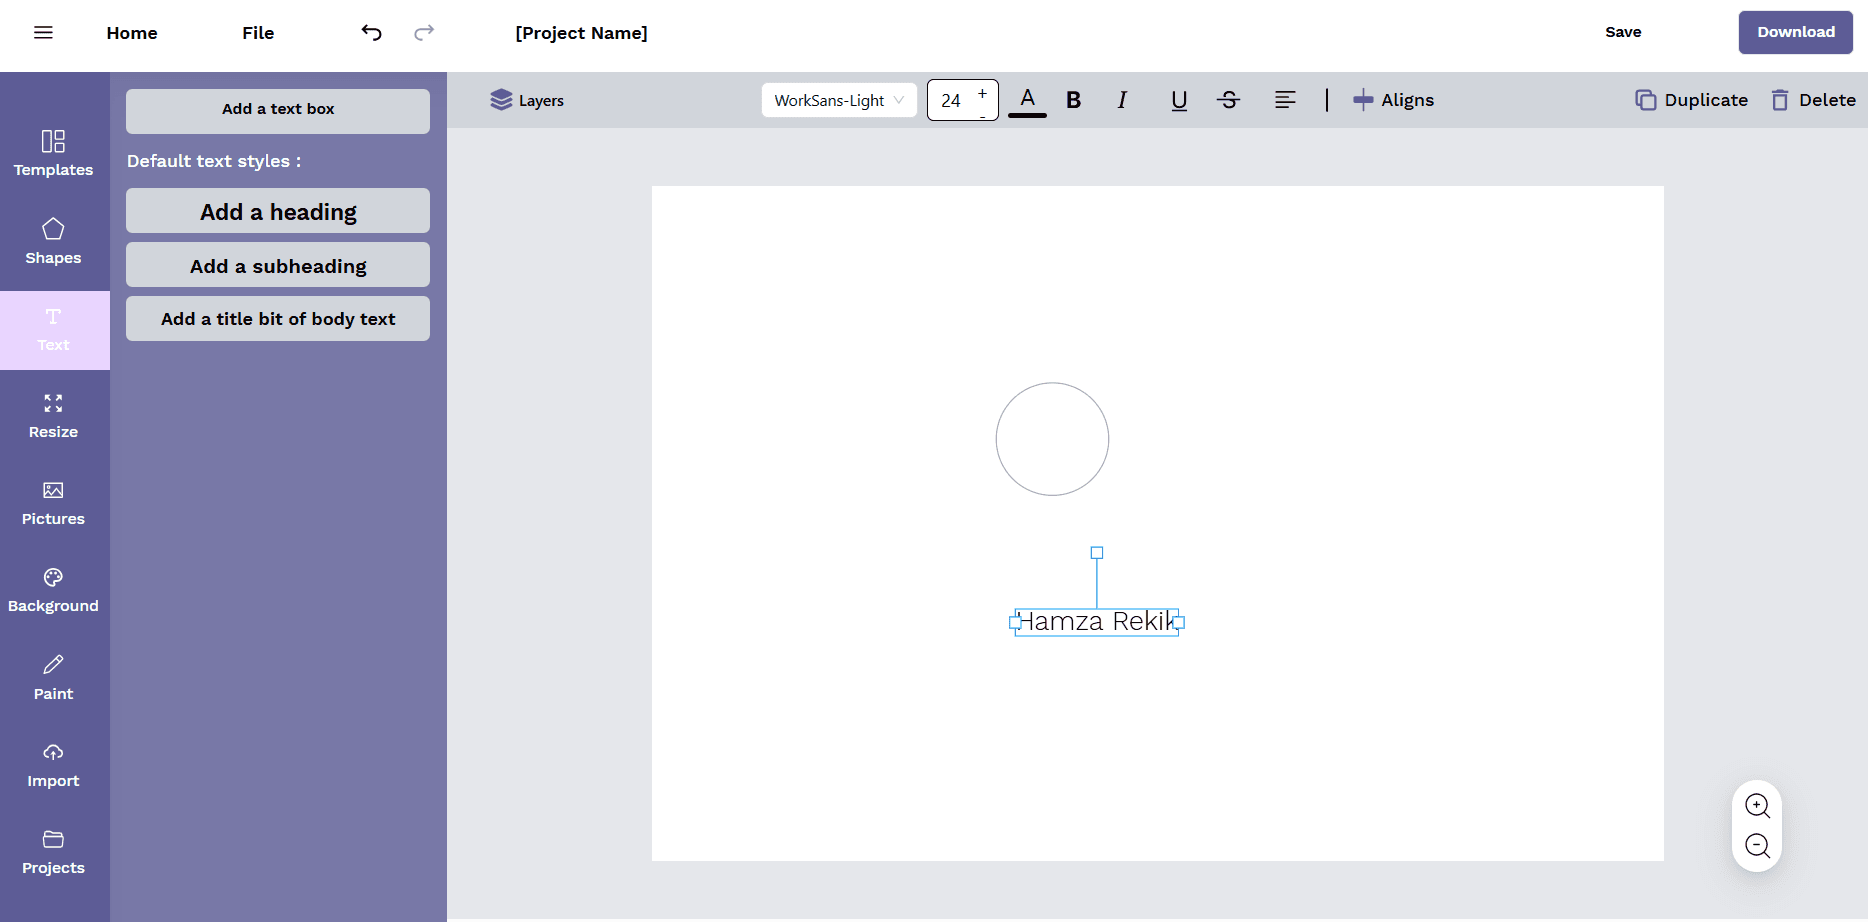Open the Projects sidebar panel
Screen dimensions: 1868x922
[54, 852]
